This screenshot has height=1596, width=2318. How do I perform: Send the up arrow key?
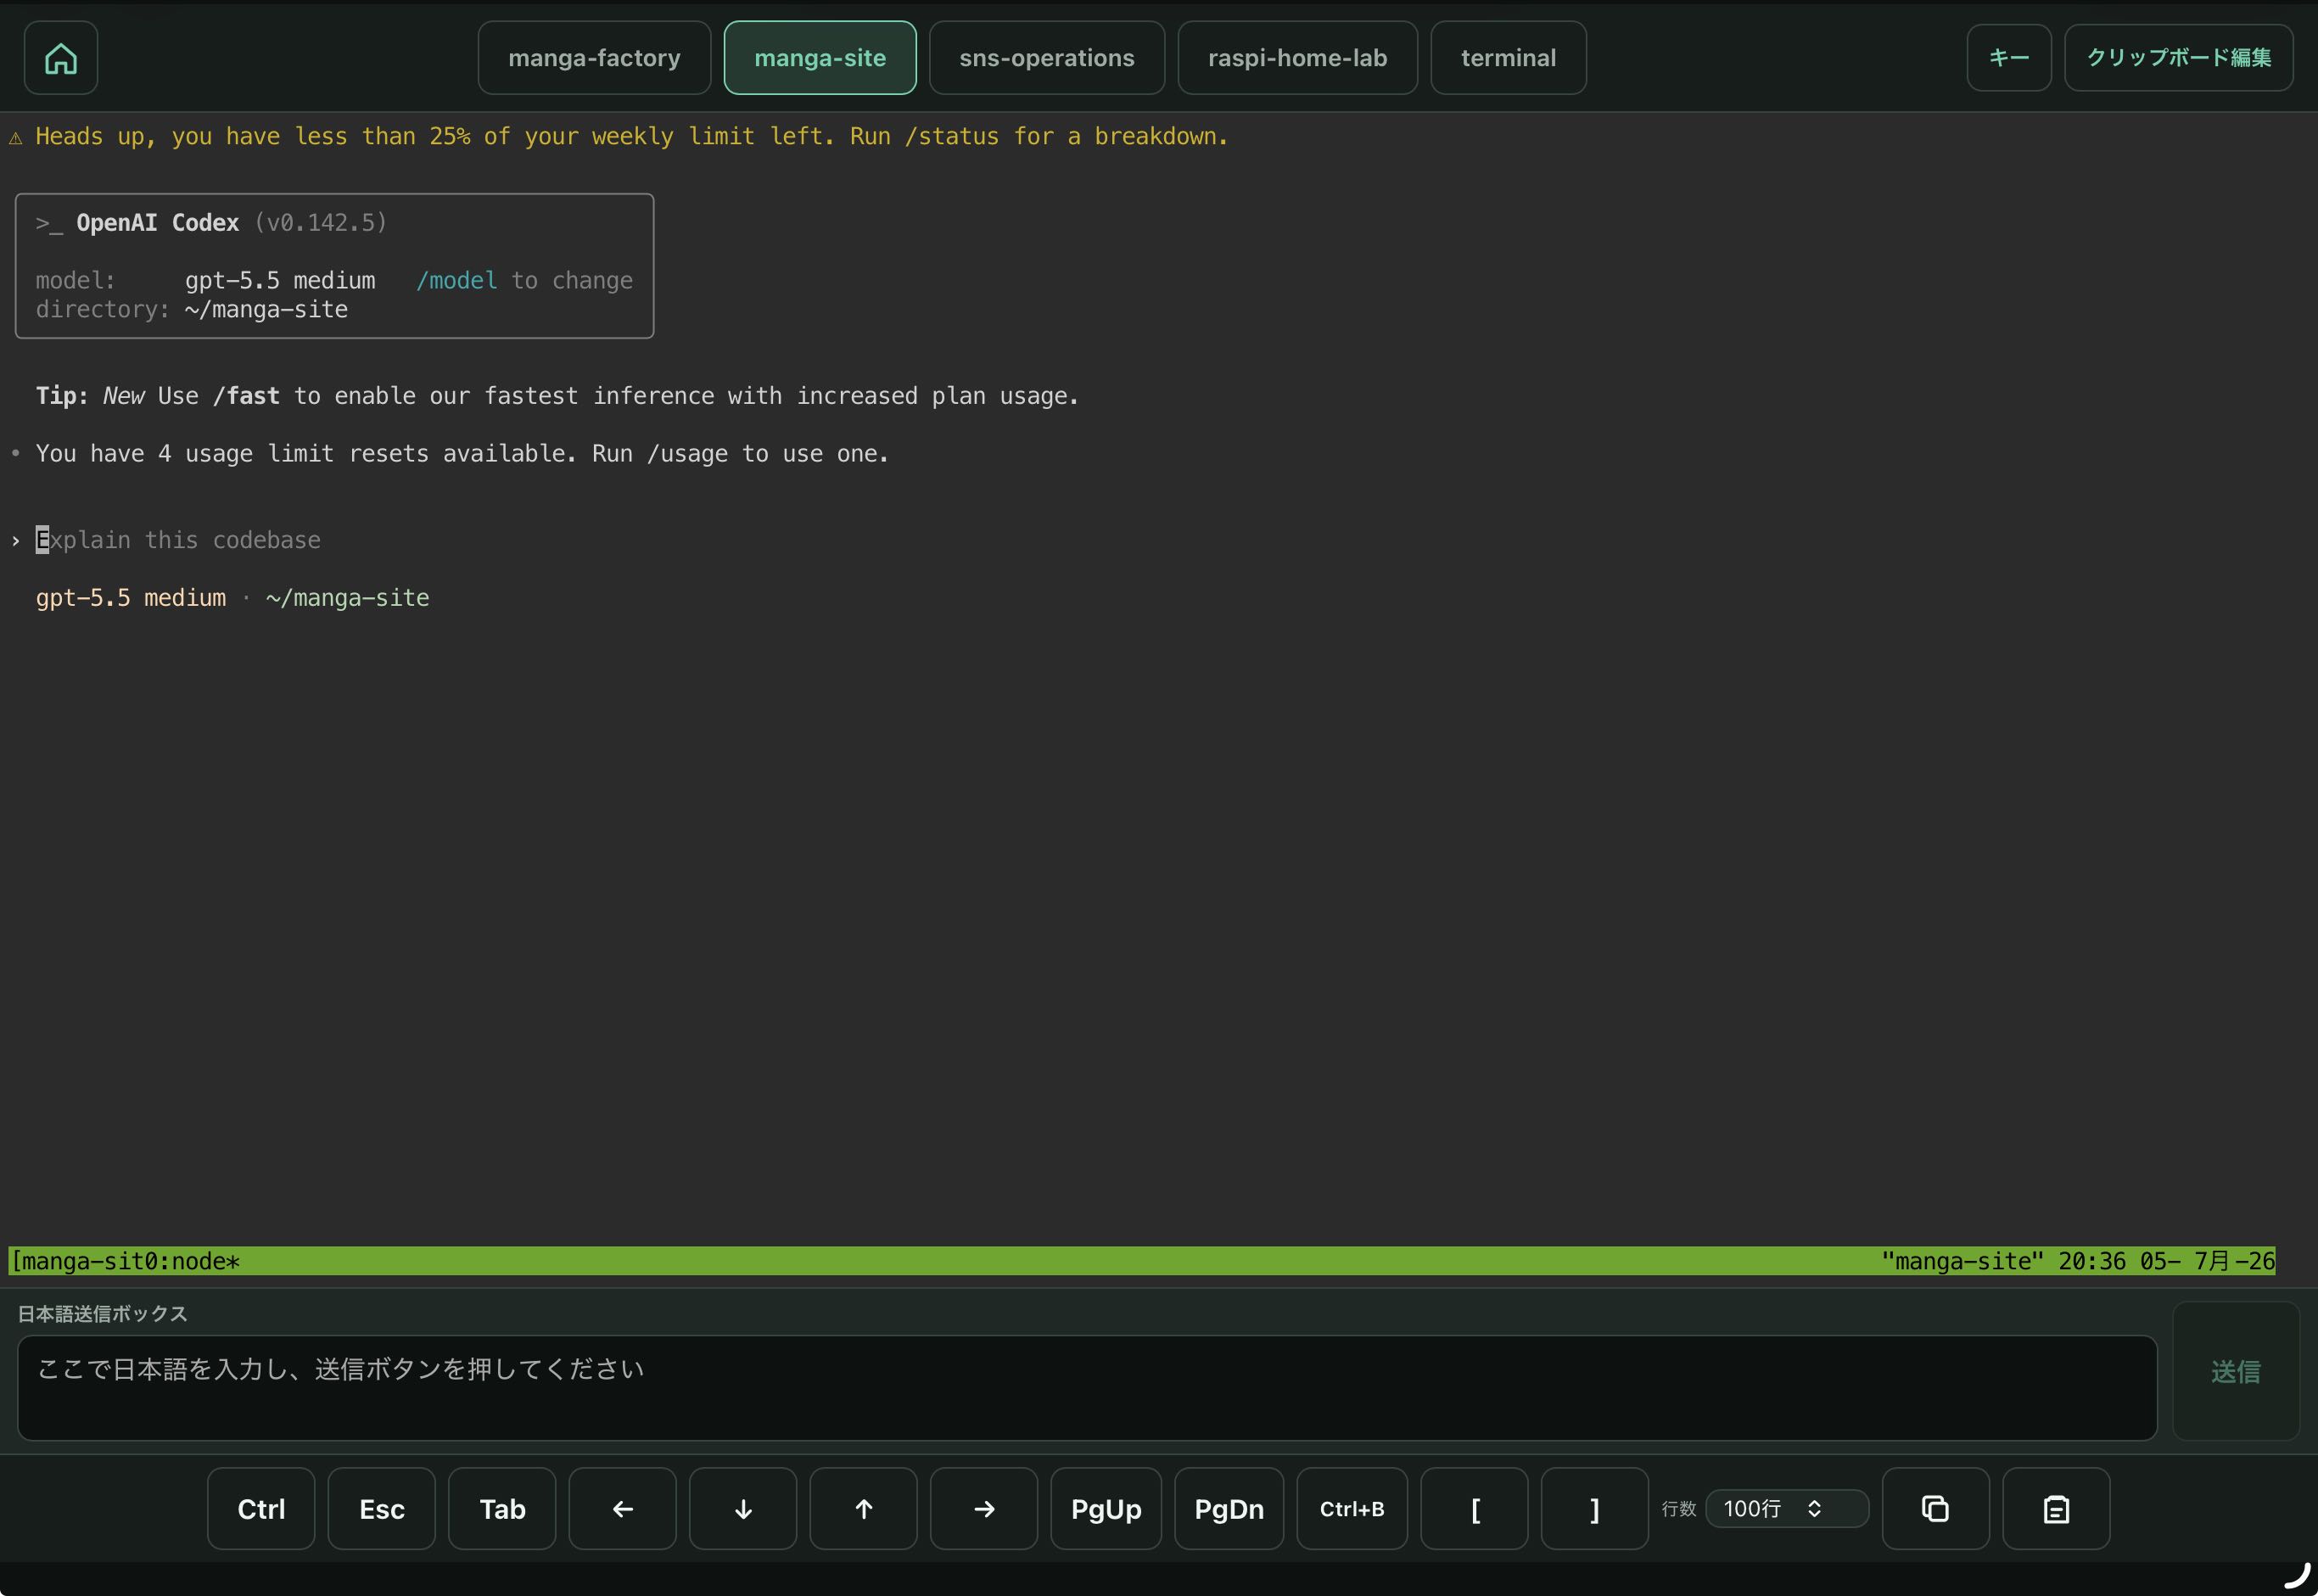point(864,1509)
